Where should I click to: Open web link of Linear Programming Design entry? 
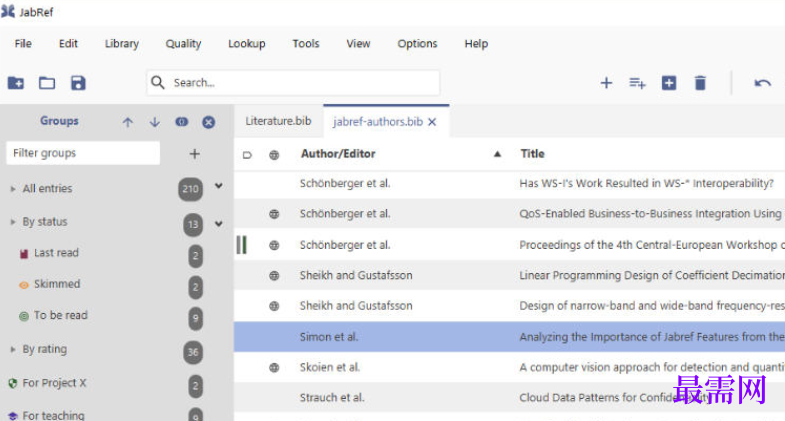tap(274, 275)
